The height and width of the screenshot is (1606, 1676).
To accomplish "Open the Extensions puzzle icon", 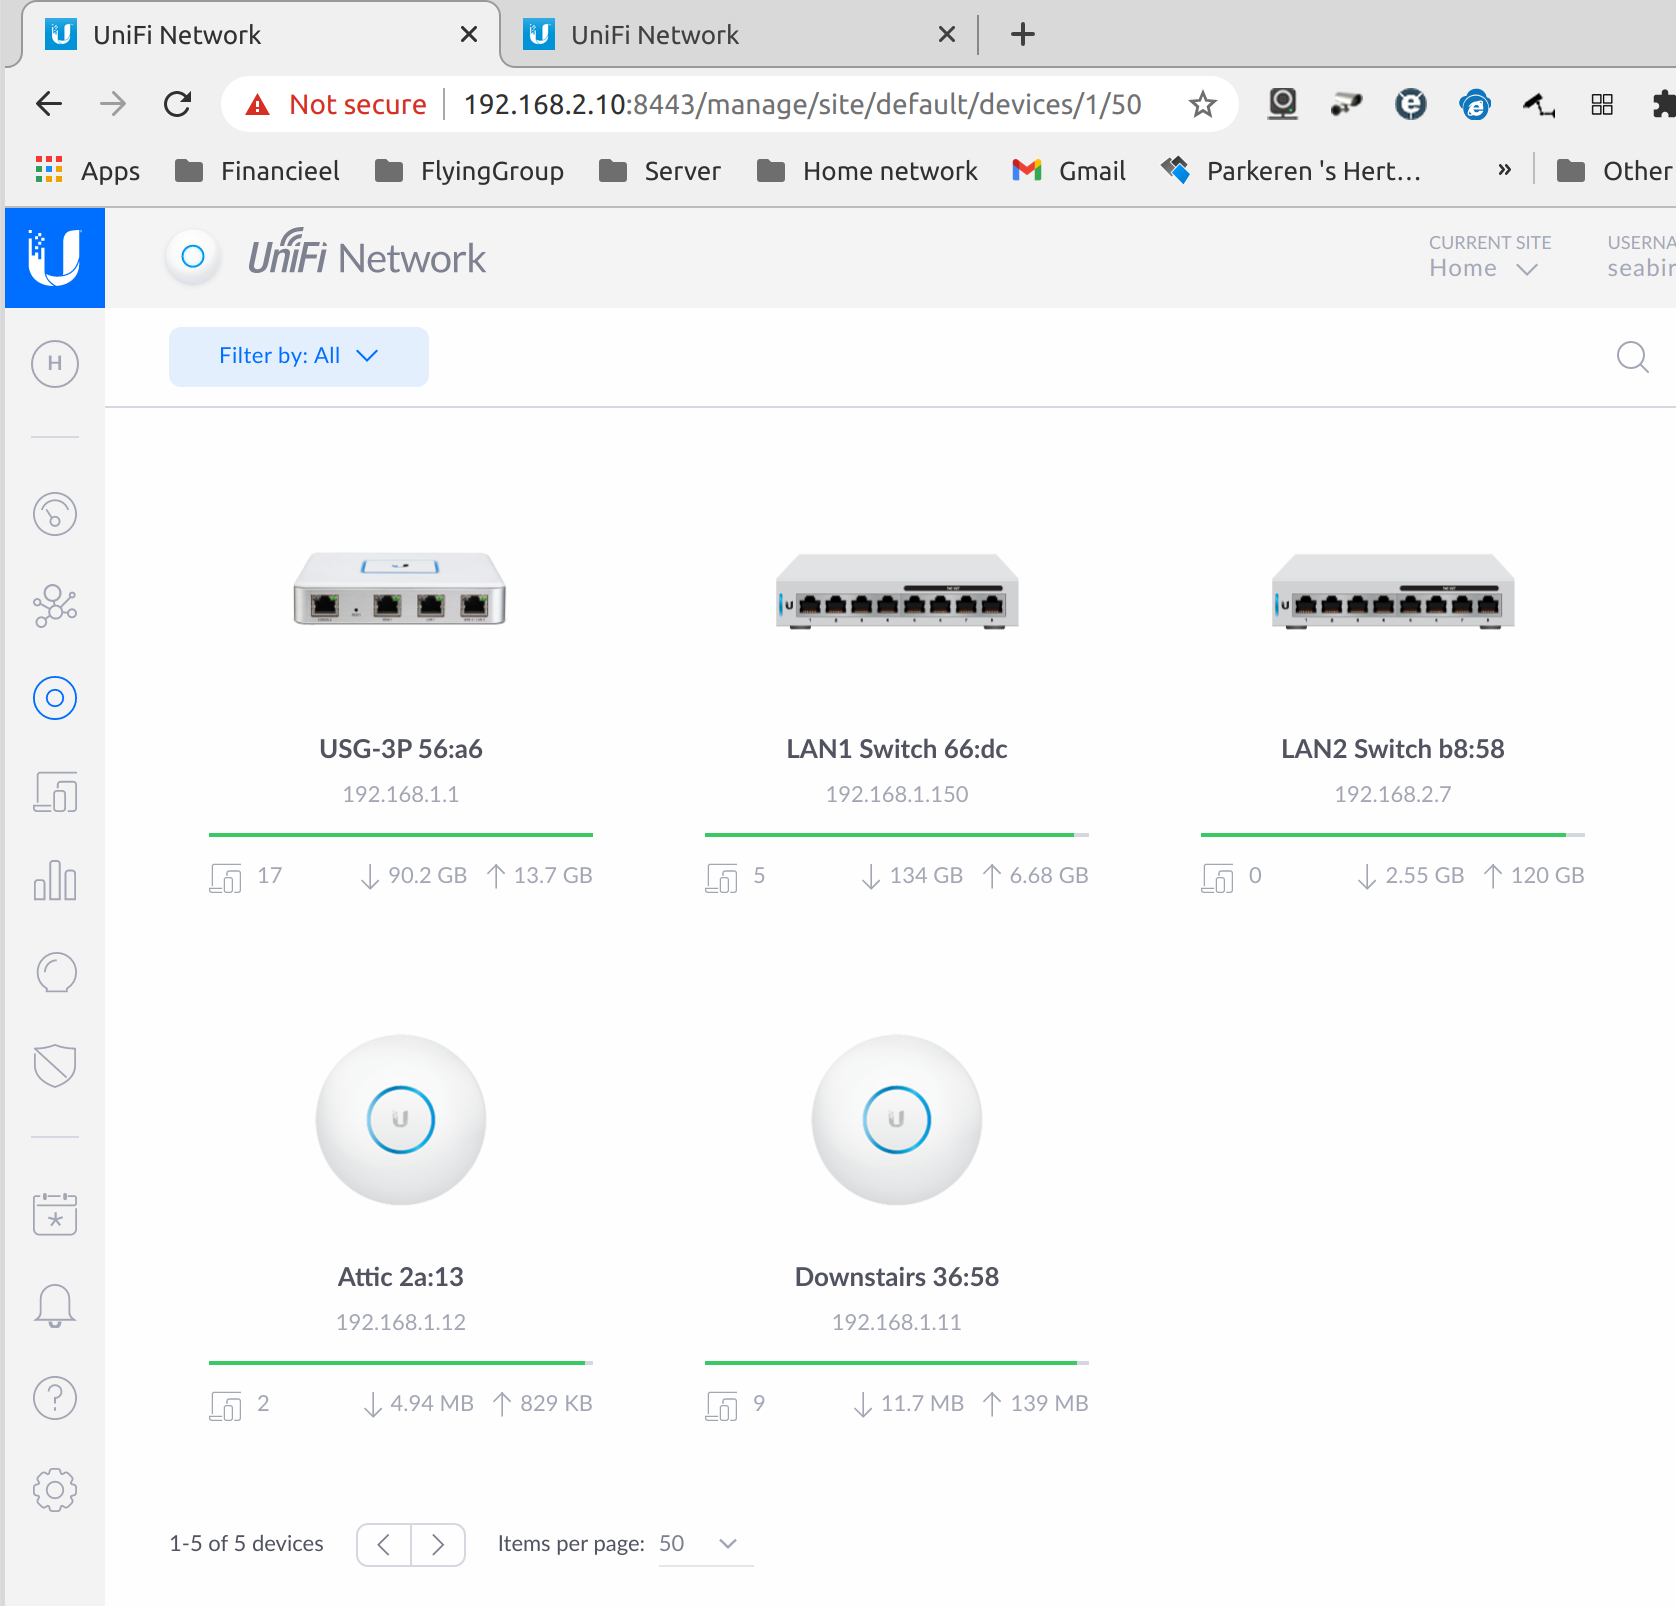I will tap(1662, 104).
